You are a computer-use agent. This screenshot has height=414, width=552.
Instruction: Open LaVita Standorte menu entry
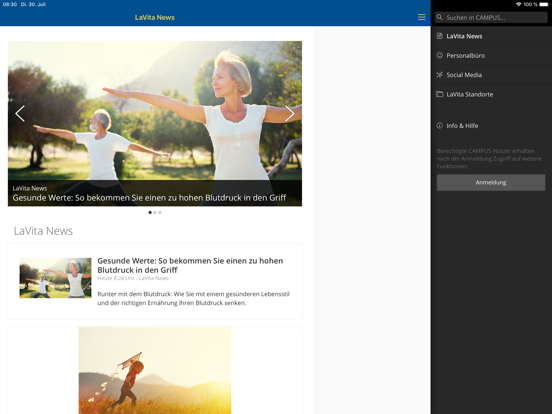pyautogui.click(x=491, y=94)
